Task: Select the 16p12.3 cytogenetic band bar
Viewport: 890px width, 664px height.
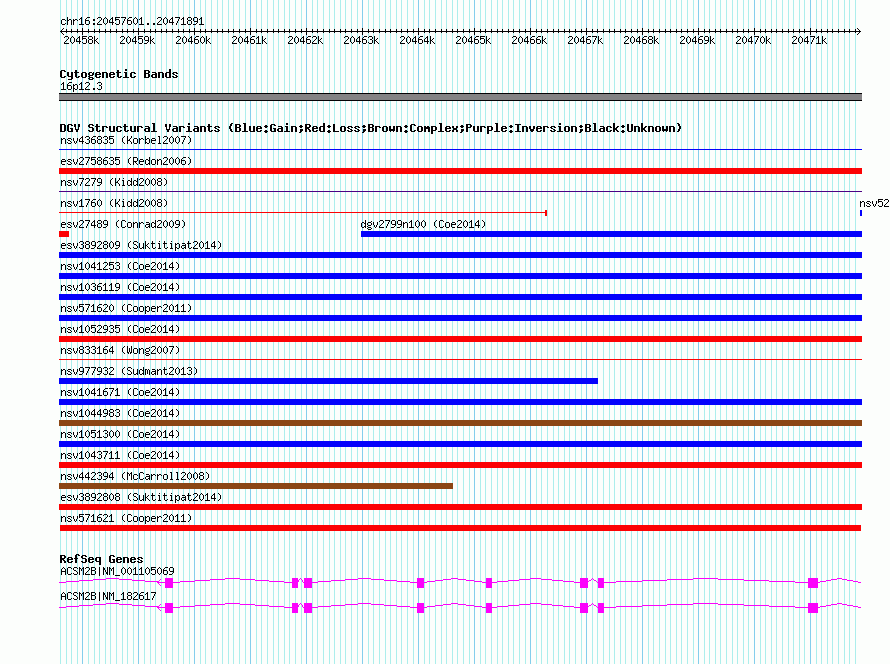Action: click(460, 97)
